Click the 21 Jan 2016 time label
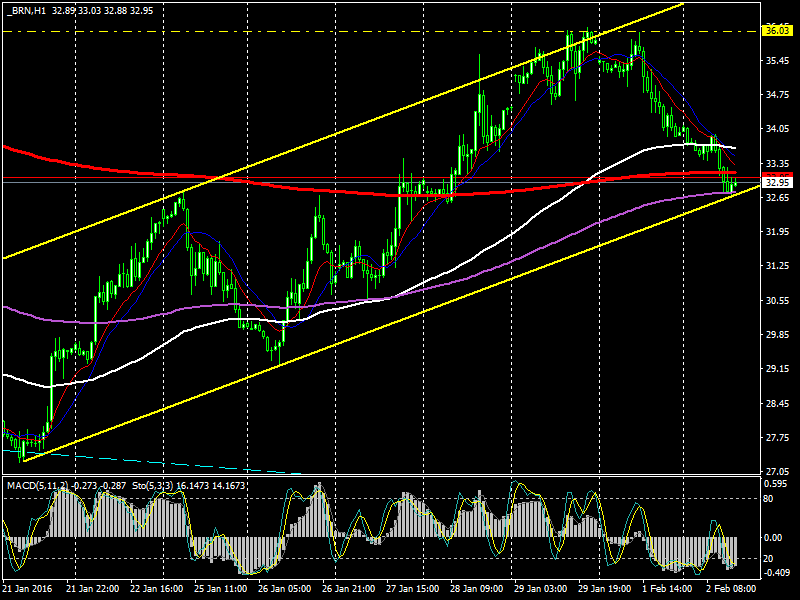The width and height of the screenshot is (800, 600). (27, 588)
